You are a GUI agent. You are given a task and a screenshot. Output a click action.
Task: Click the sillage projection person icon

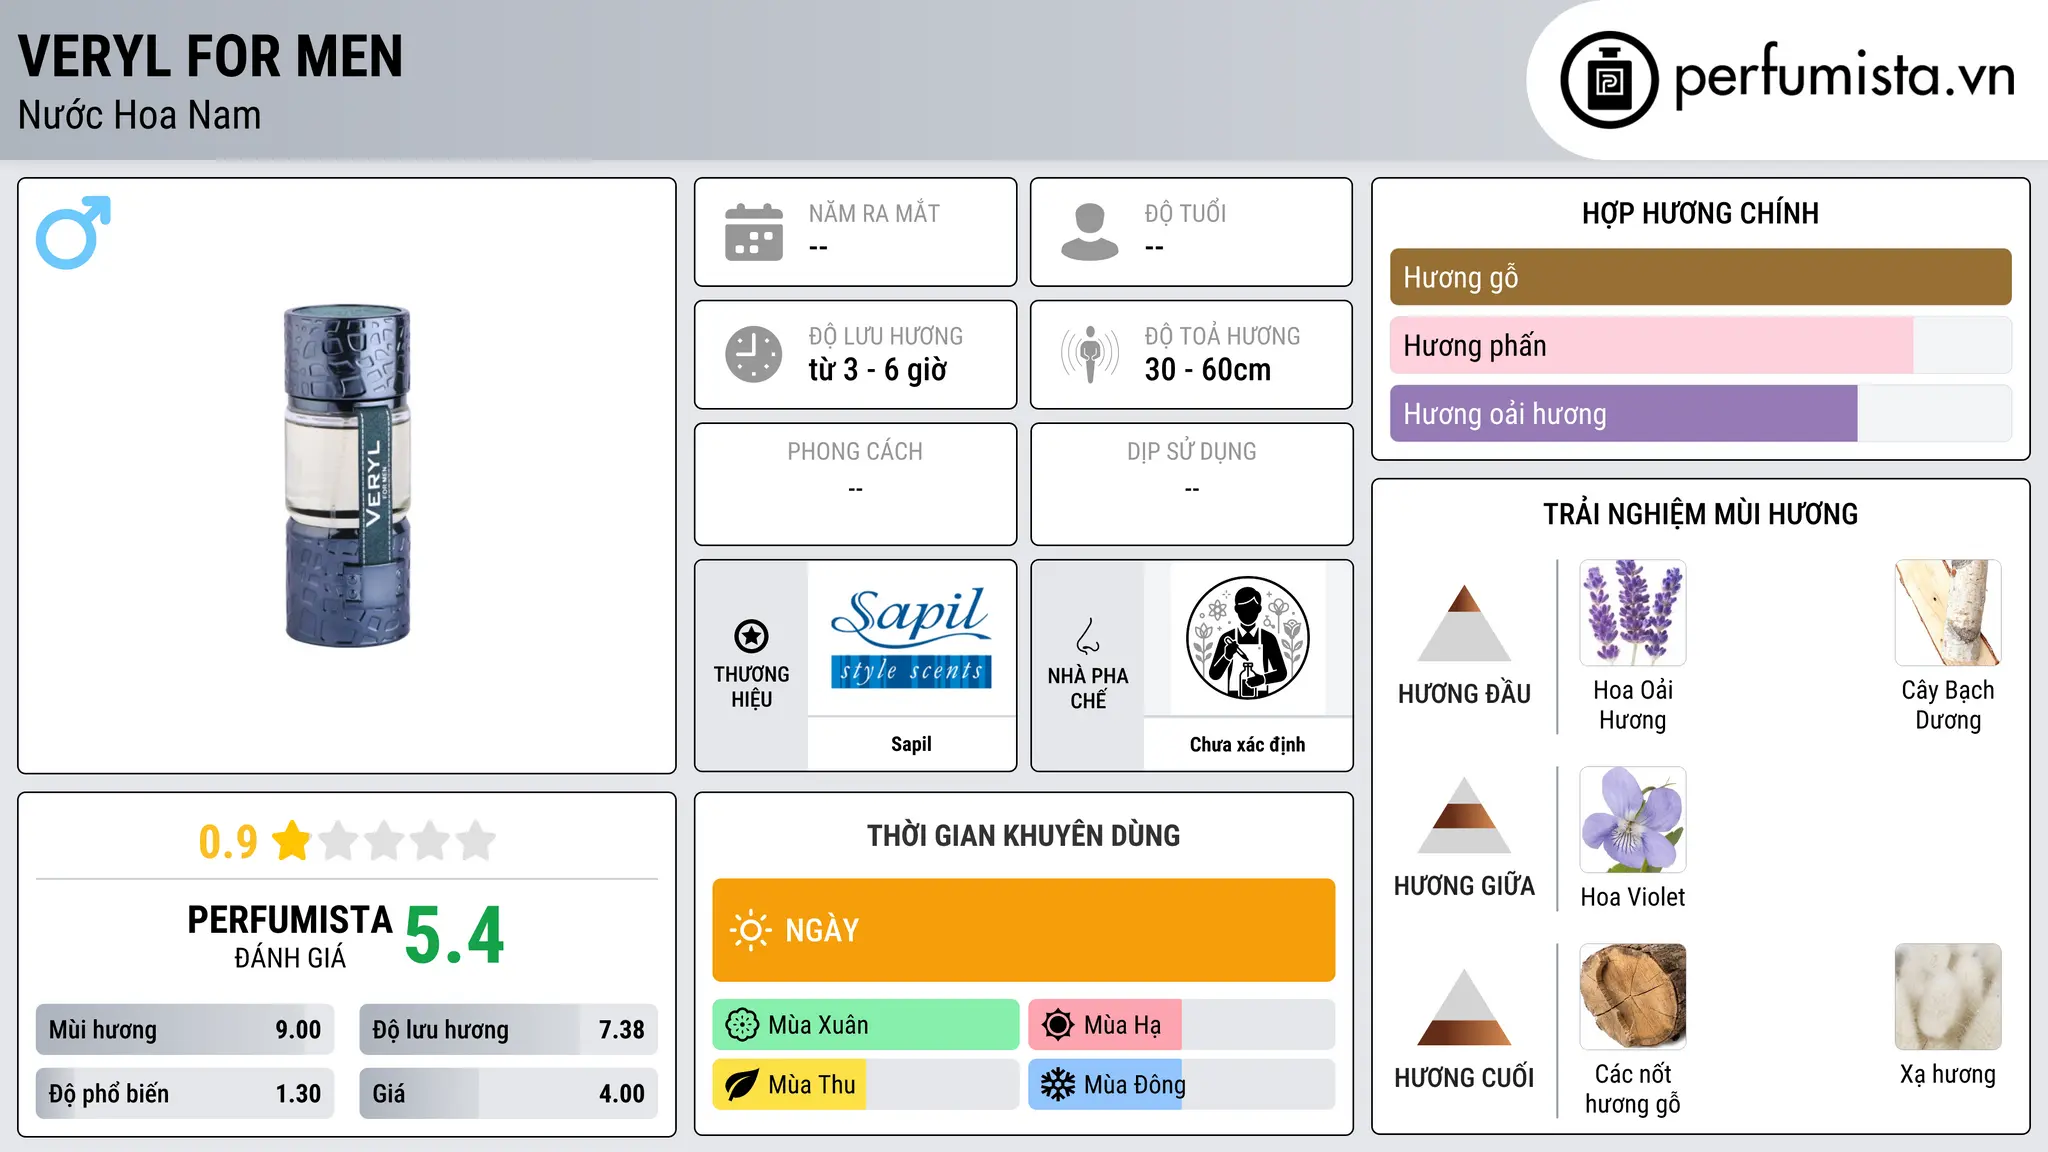pos(1090,354)
